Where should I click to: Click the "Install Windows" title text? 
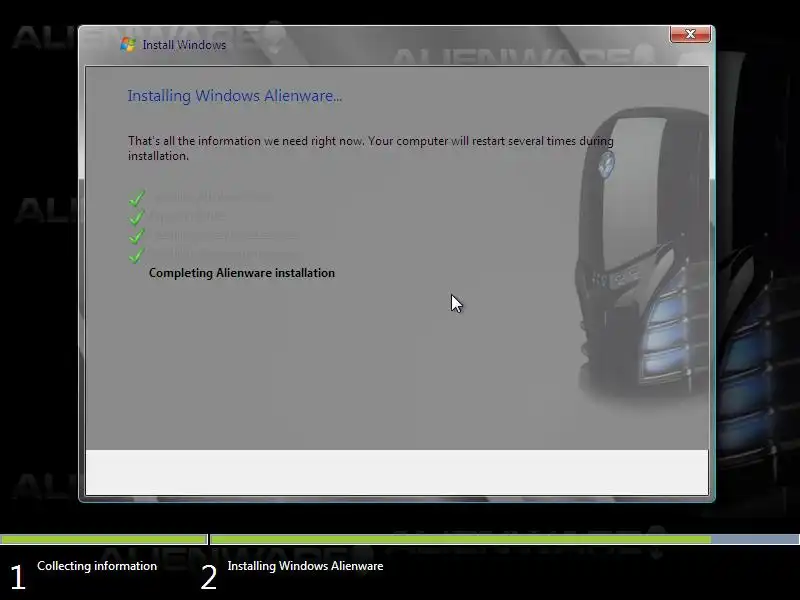[184, 45]
